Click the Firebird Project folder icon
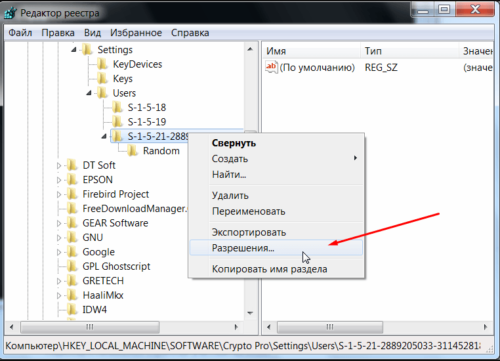The image size is (500, 361). tap(72, 194)
